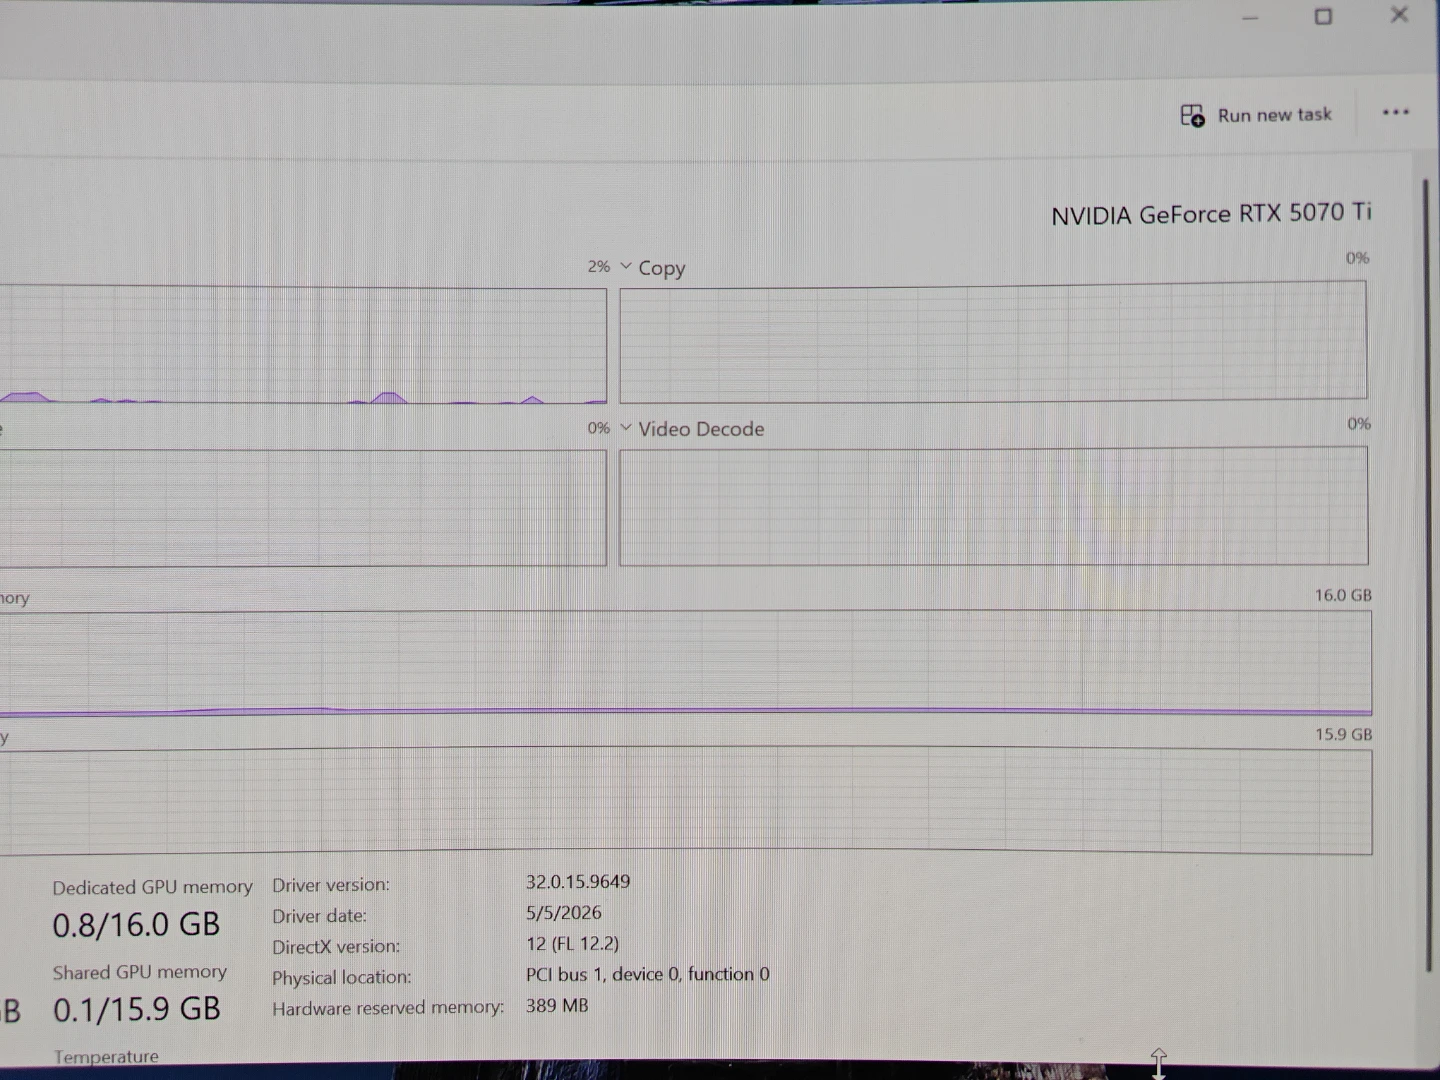Click the Run new task icon
The width and height of the screenshot is (1440, 1080).
pos(1192,115)
